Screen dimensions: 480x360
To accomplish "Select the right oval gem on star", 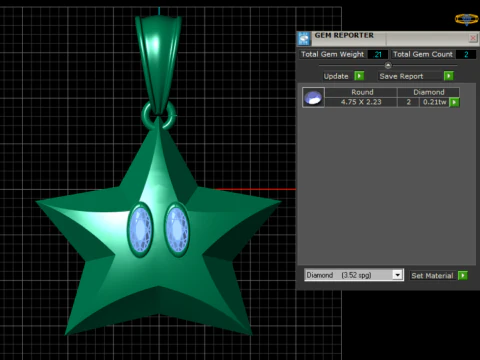I will click(x=177, y=230).
